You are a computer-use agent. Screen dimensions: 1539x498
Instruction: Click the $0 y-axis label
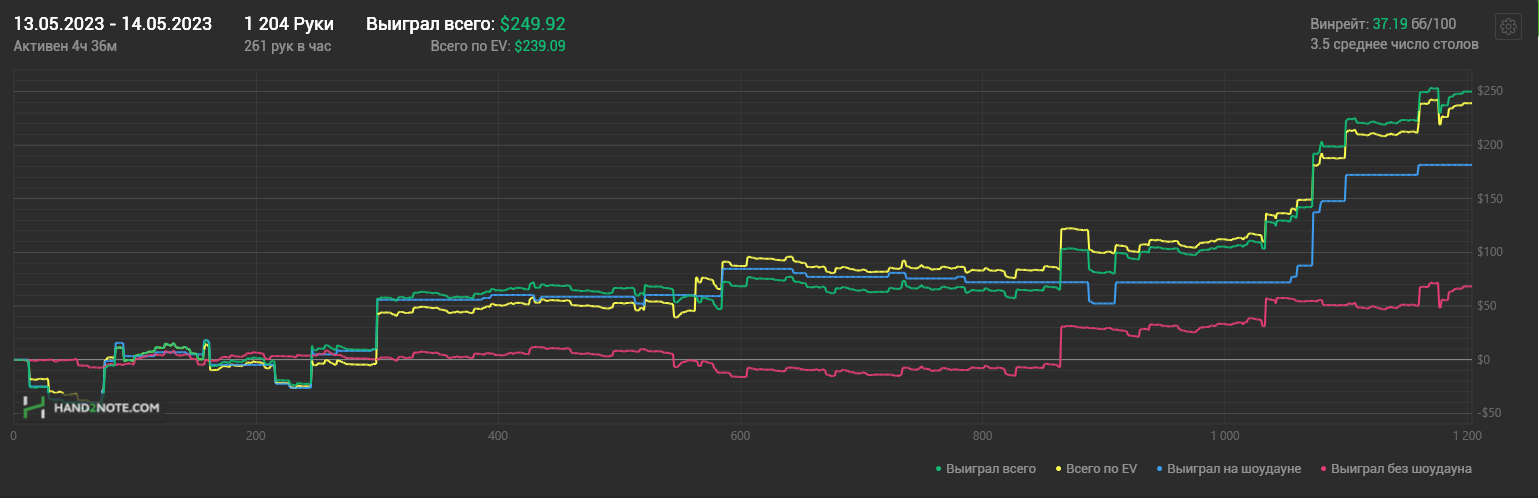click(1484, 359)
